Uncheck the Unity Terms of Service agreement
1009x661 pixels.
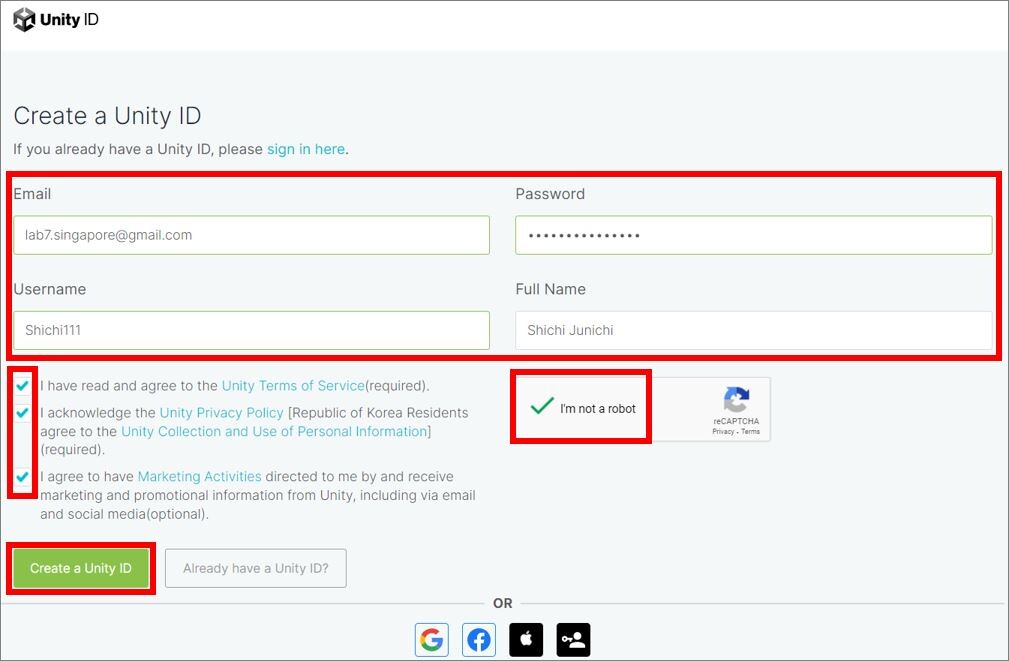click(x=23, y=386)
